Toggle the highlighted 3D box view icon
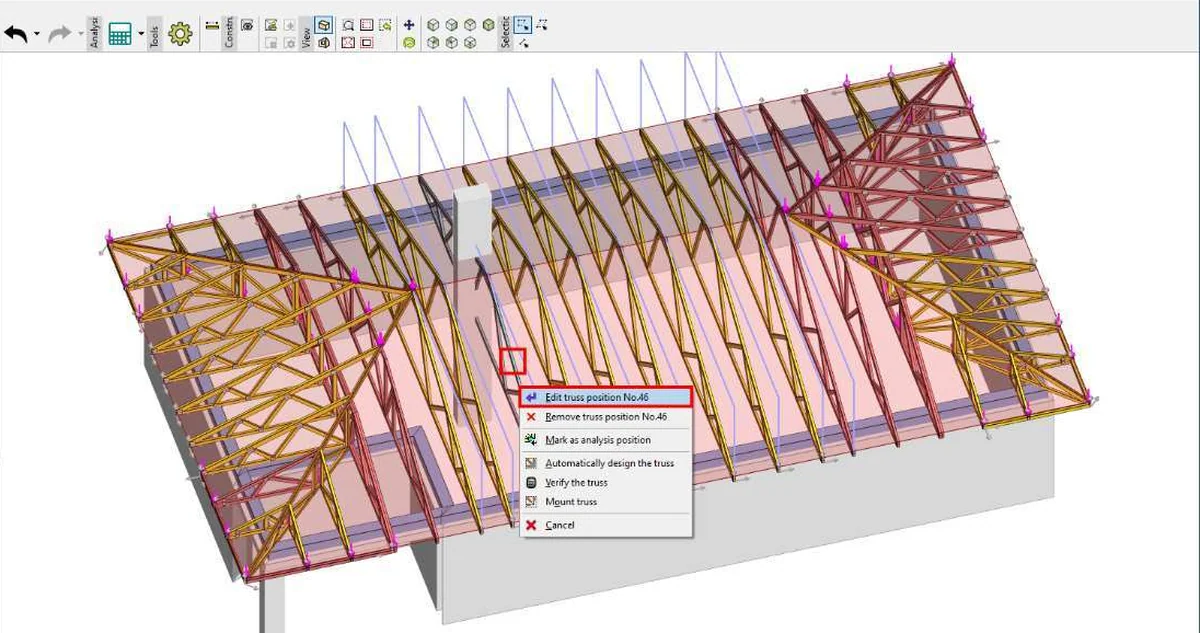This screenshot has height=633, width=1200. 323,25
